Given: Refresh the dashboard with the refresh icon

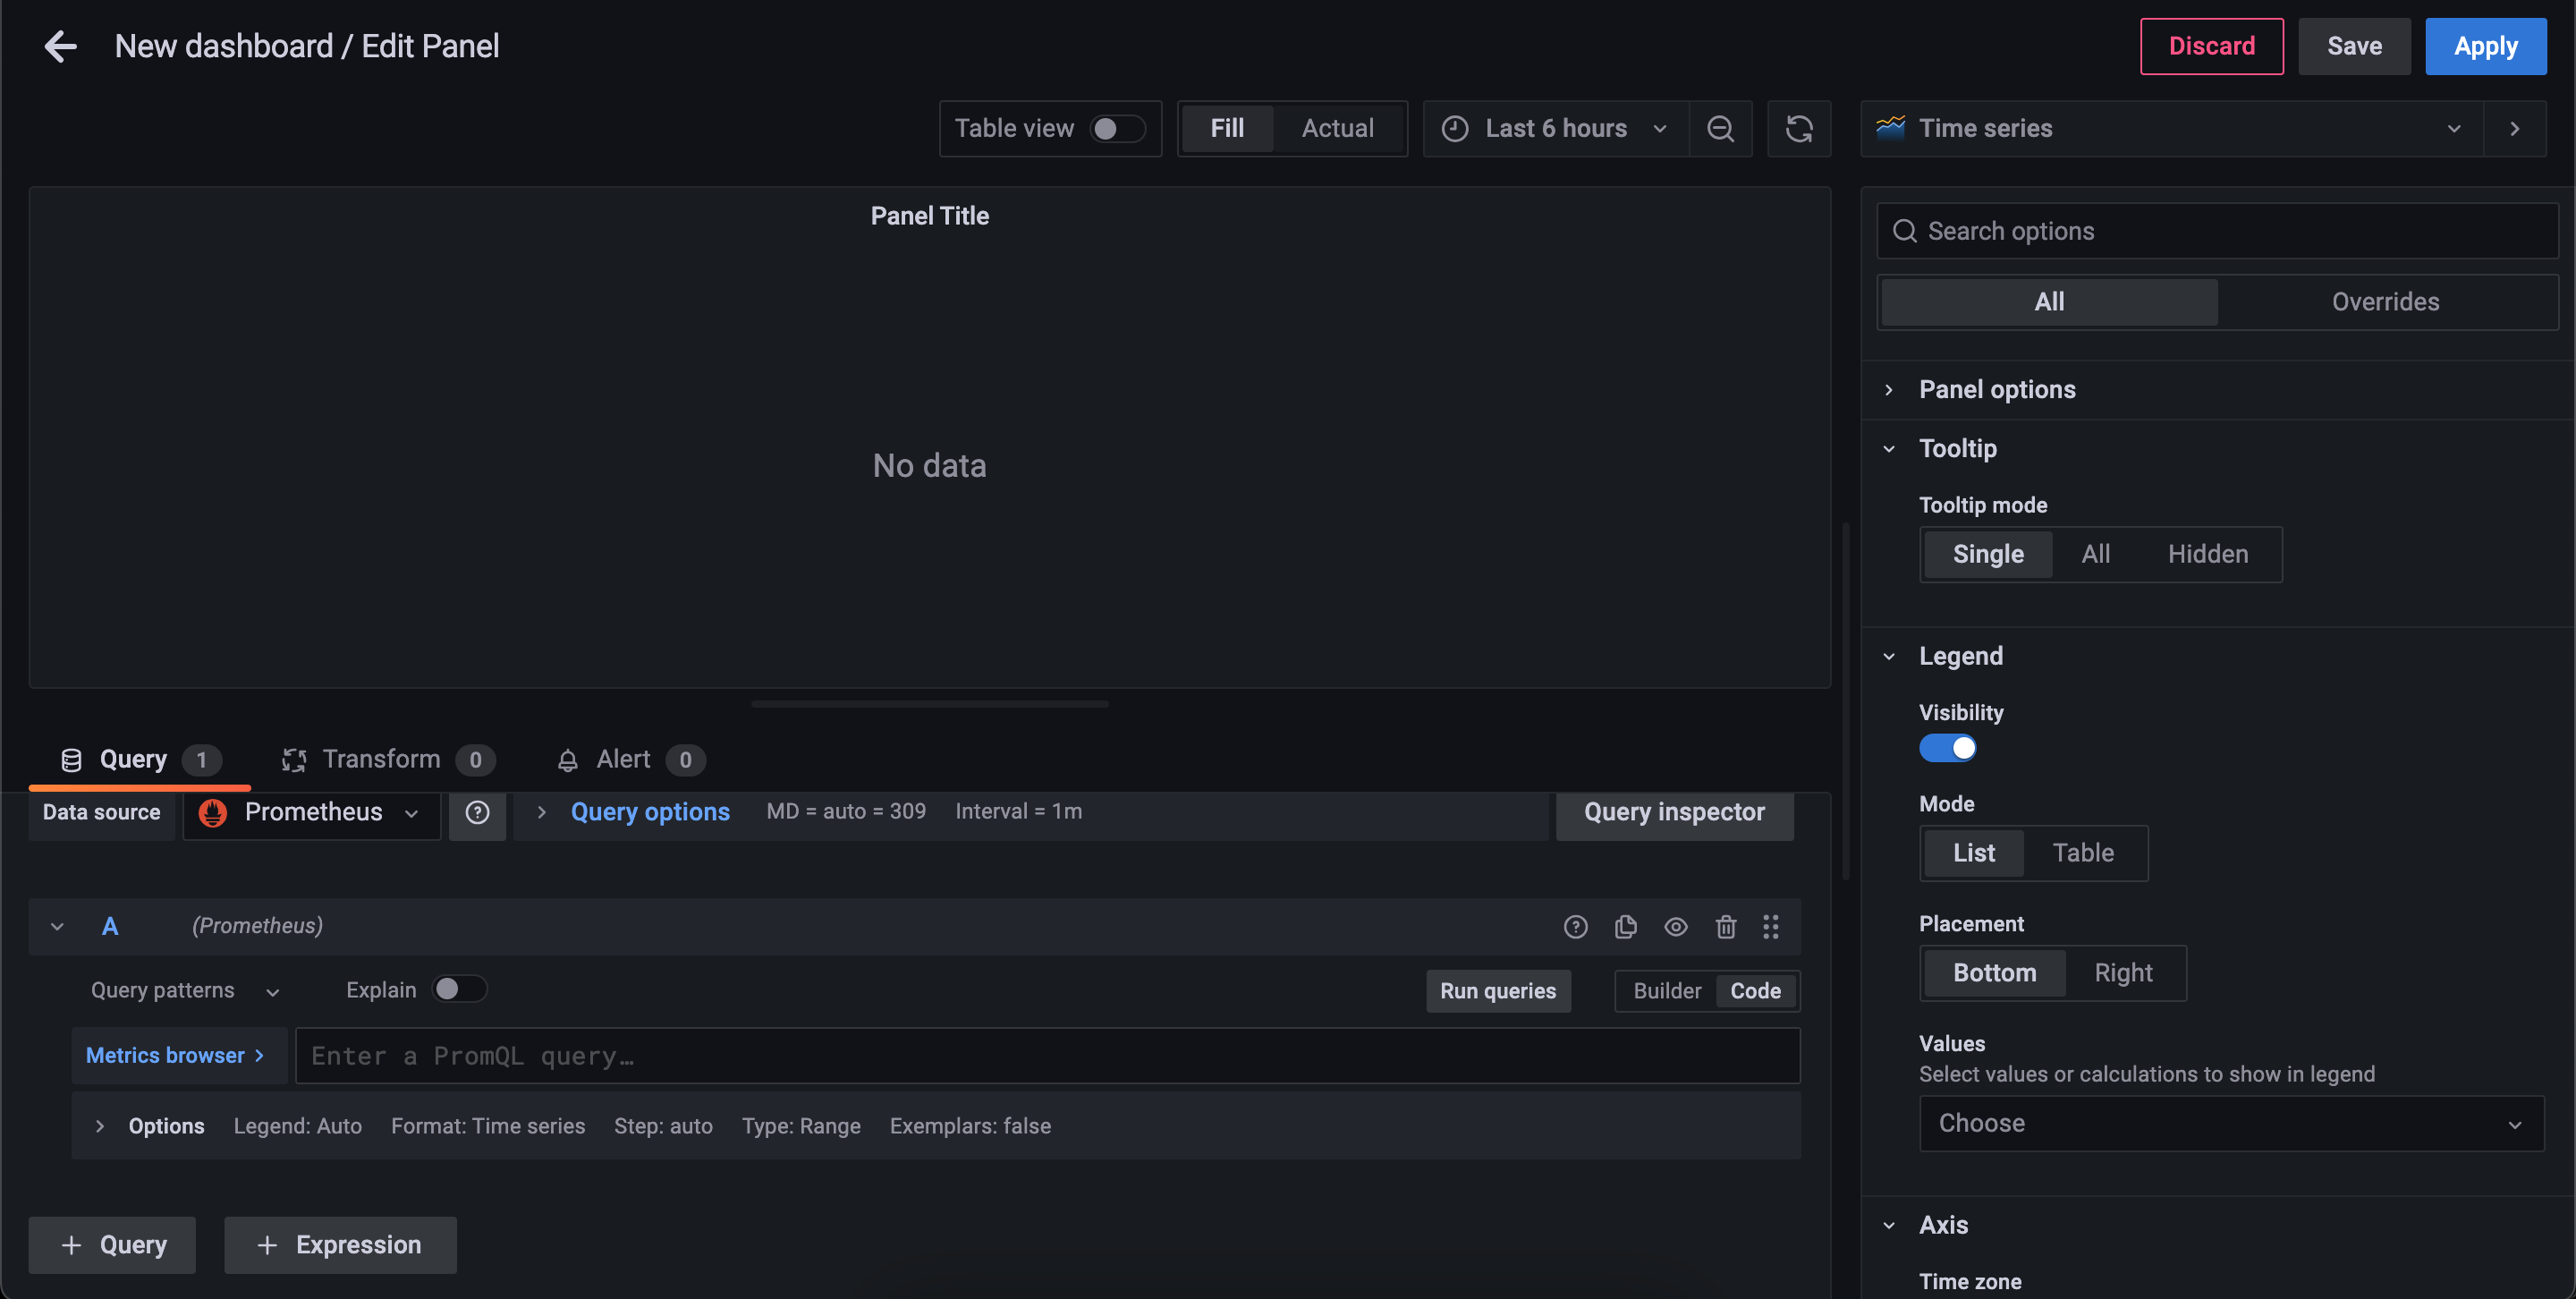Looking at the screenshot, I should click(x=1799, y=128).
